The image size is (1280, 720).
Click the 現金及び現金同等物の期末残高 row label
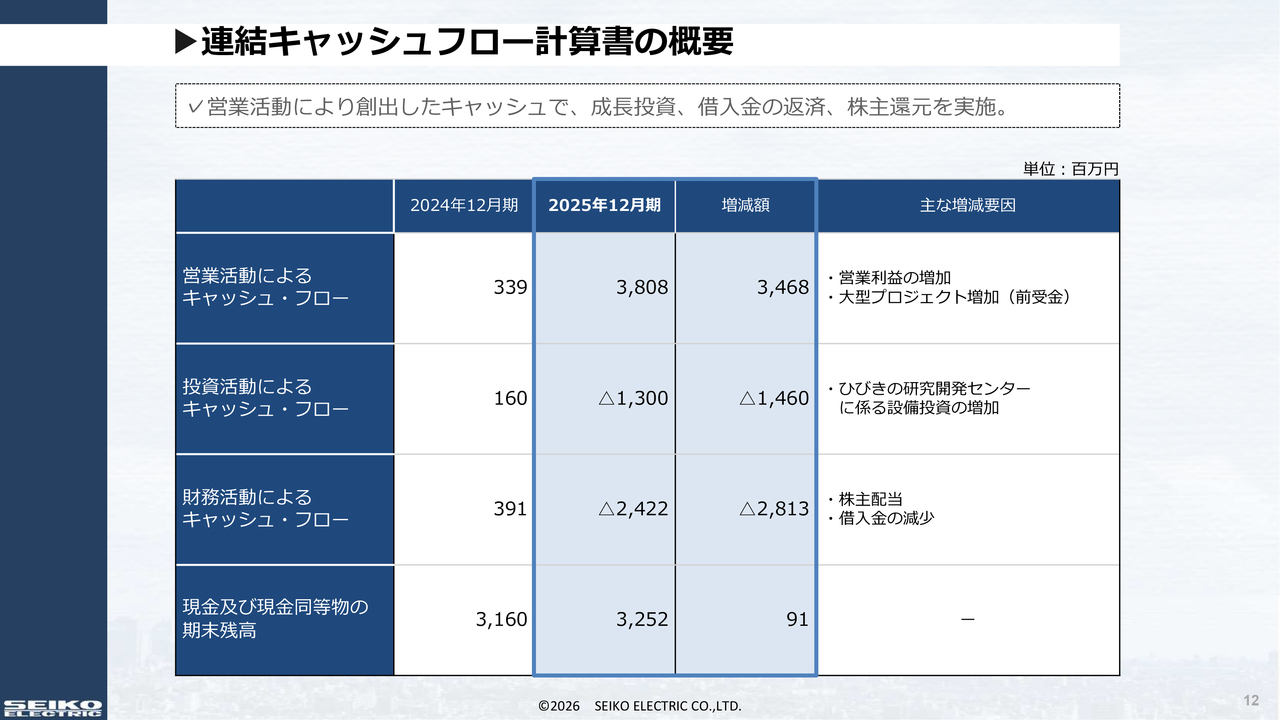[x=275, y=619]
